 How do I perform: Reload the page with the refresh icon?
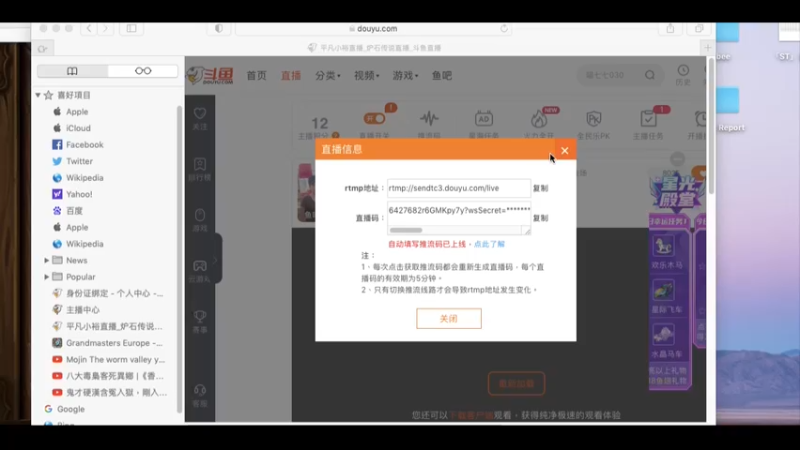504,29
